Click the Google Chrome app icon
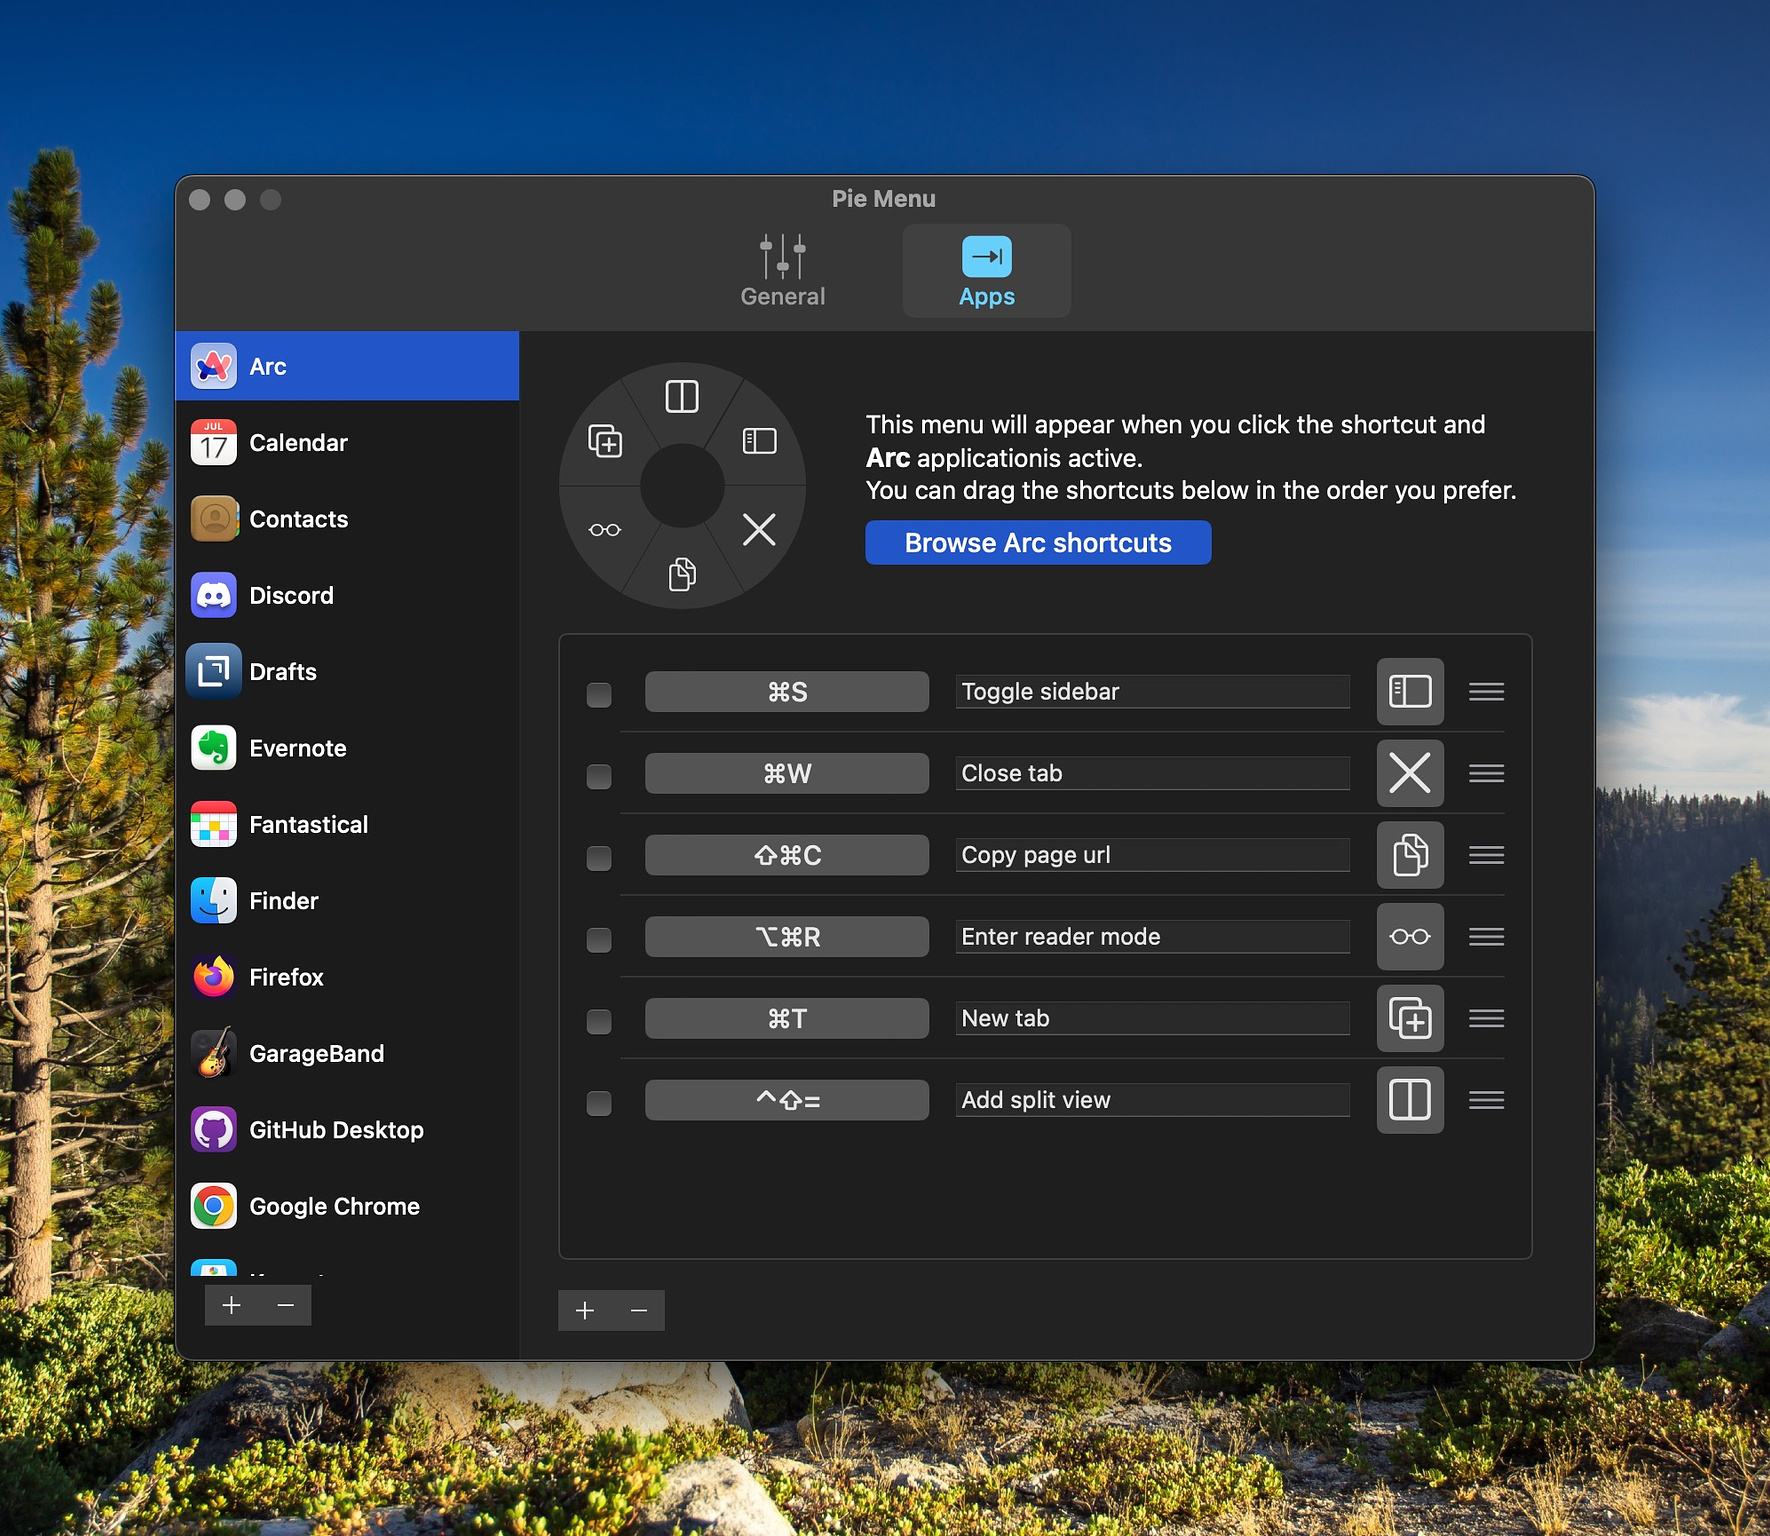The width and height of the screenshot is (1770, 1536). (214, 1206)
